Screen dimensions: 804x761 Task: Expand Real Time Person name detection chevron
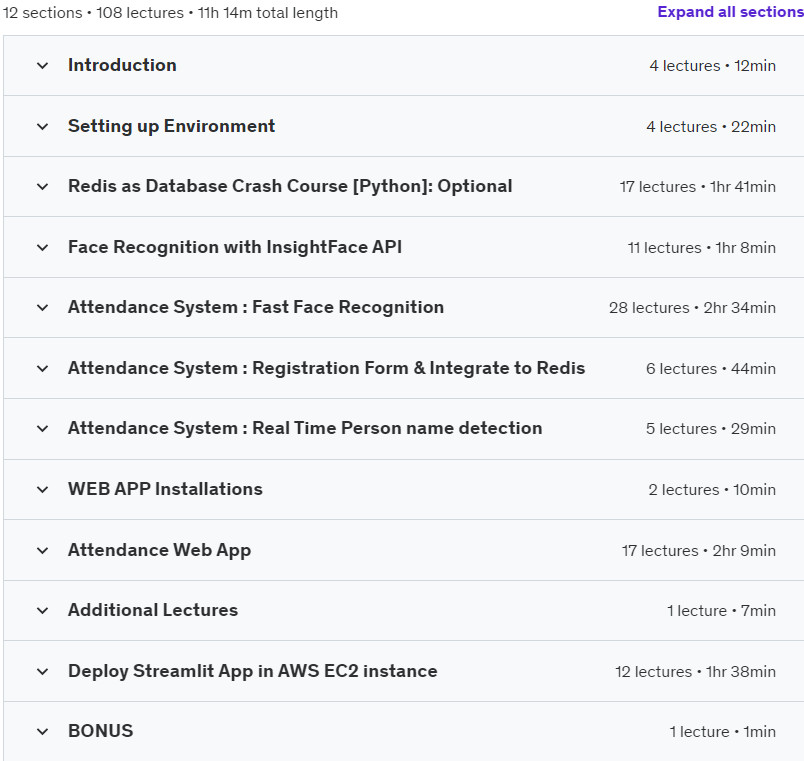click(43, 429)
